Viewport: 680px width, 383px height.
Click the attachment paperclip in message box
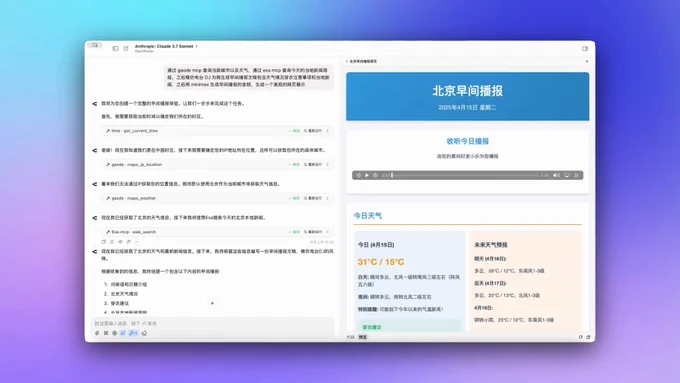click(97, 333)
